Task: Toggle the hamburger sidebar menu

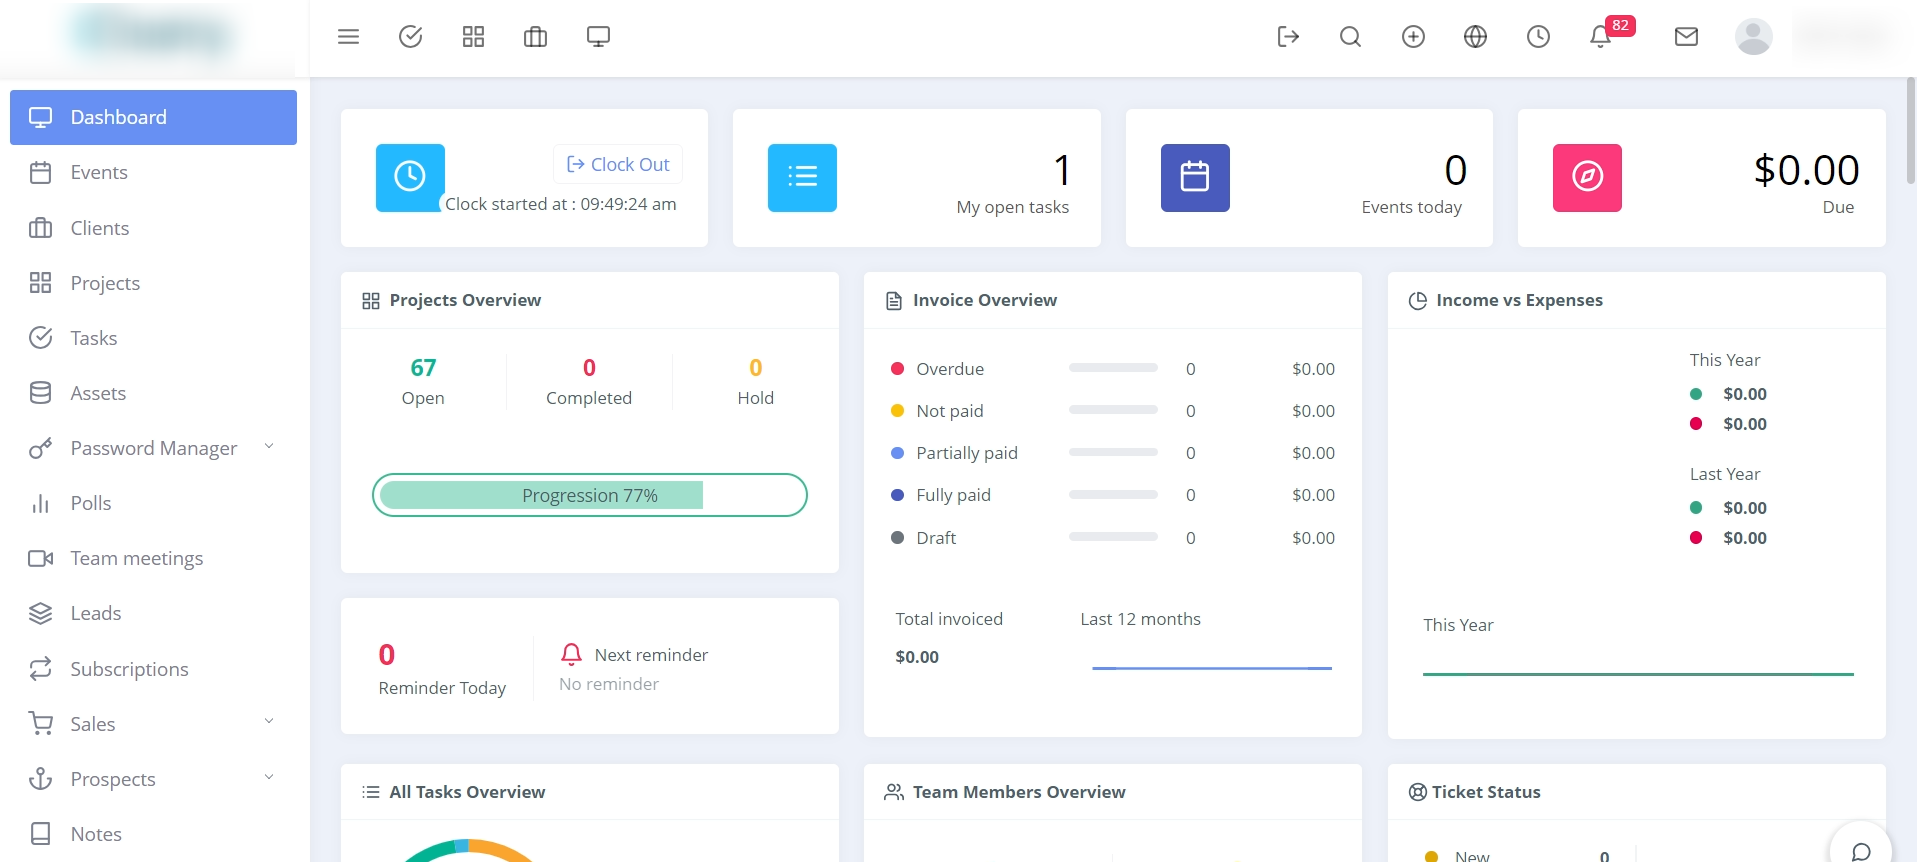Action: (348, 37)
